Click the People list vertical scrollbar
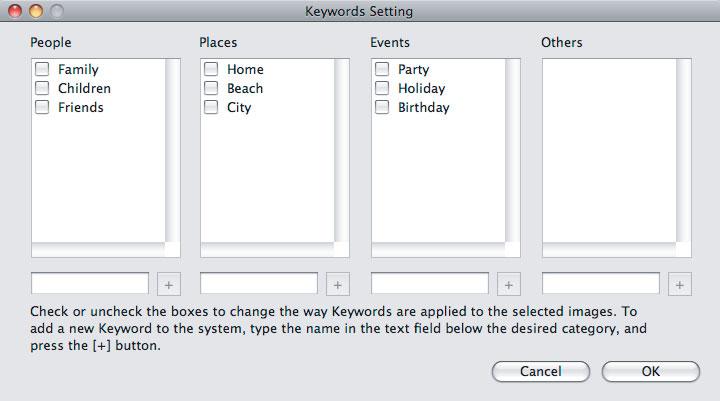Viewport: 720px width, 401px height. (x=173, y=150)
